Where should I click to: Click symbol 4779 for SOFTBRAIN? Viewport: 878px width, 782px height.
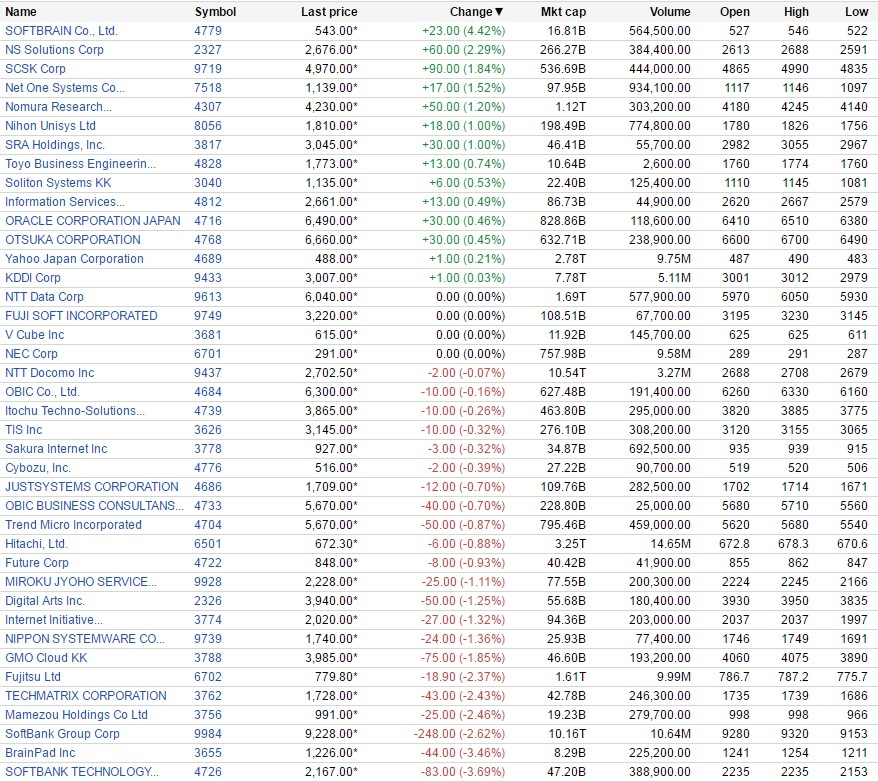click(x=208, y=31)
